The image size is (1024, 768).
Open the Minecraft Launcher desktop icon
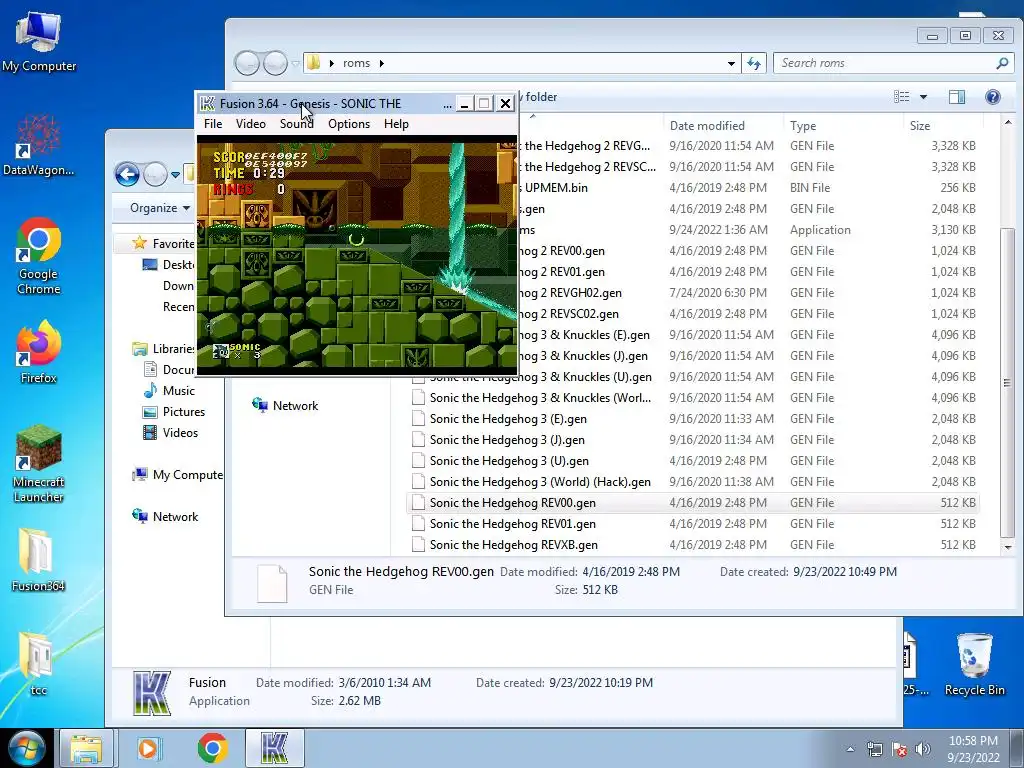point(39,464)
